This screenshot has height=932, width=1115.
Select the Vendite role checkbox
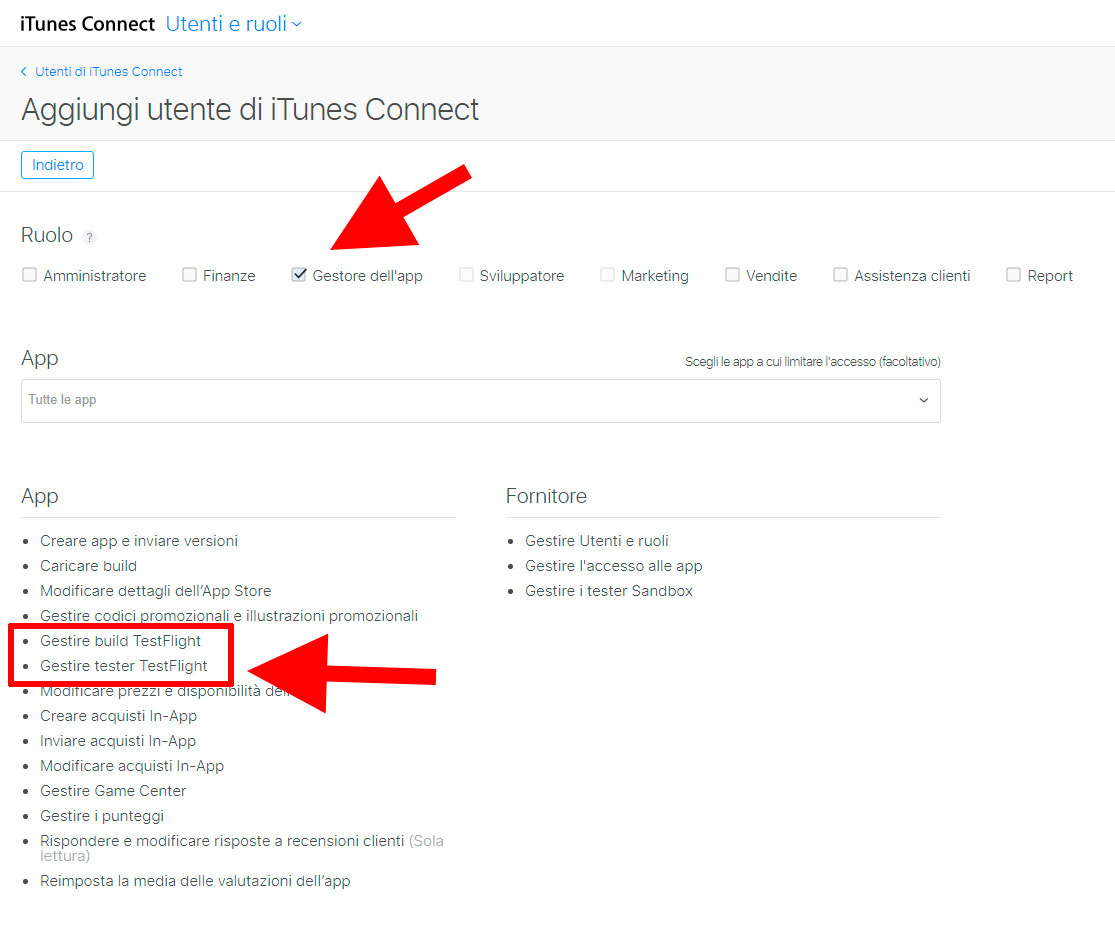[x=732, y=274]
